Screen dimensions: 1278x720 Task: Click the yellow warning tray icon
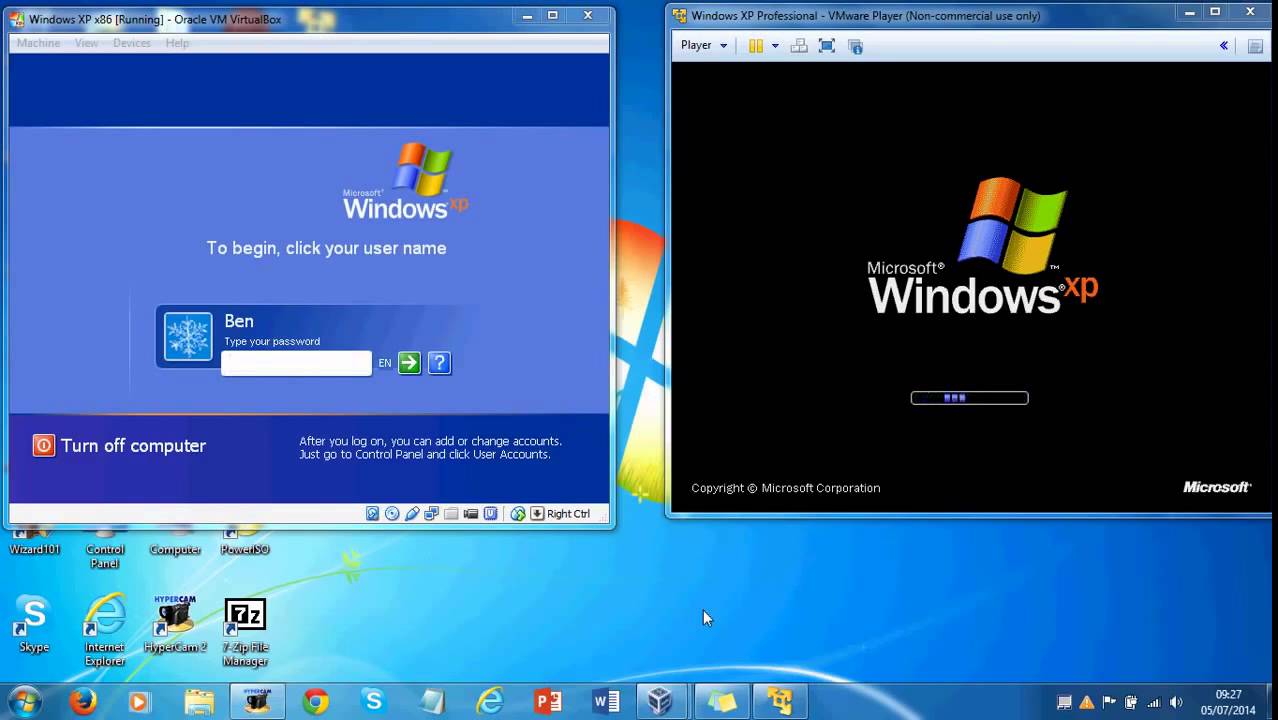1087,702
